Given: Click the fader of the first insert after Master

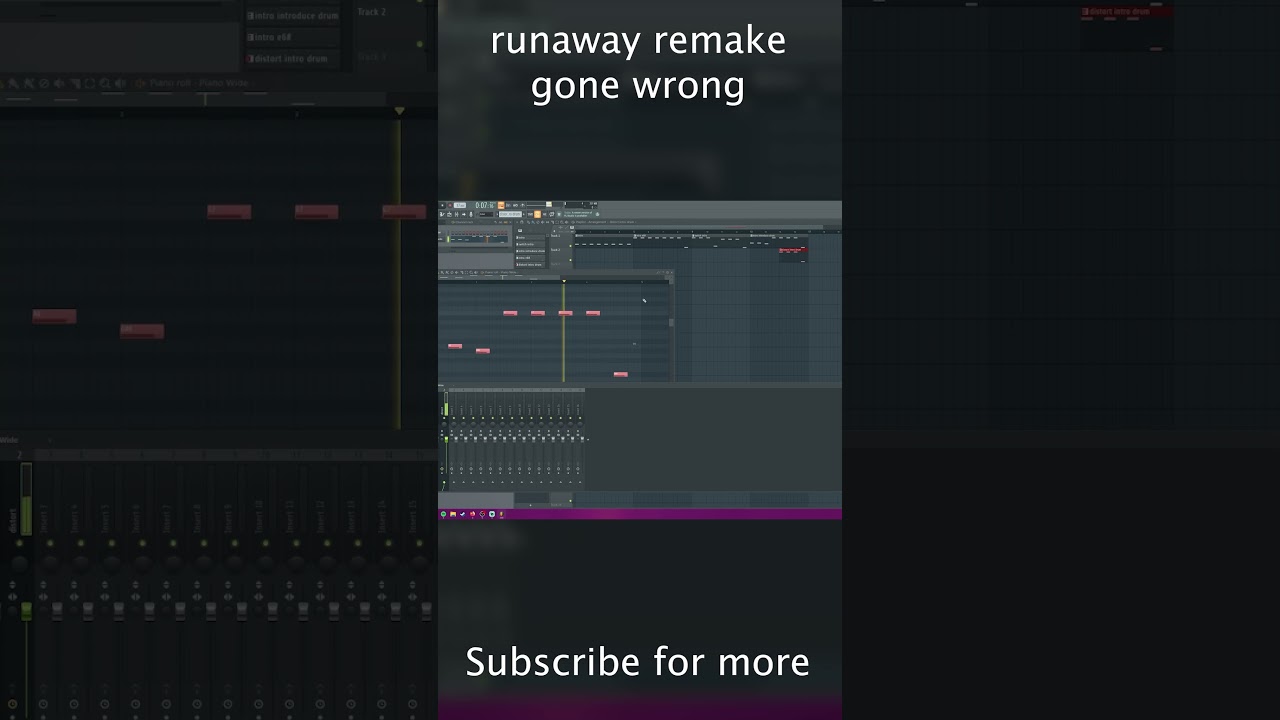Looking at the screenshot, I should [456, 439].
